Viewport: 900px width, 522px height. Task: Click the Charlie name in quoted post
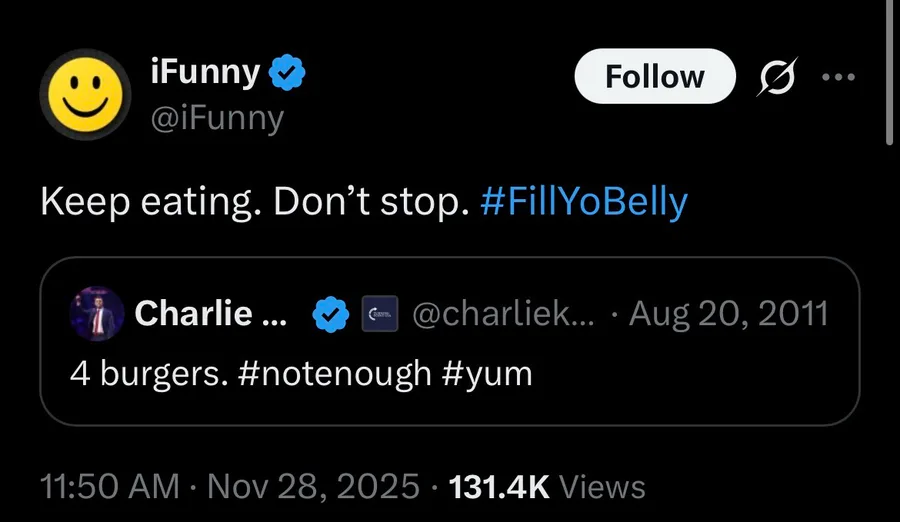pos(210,314)
